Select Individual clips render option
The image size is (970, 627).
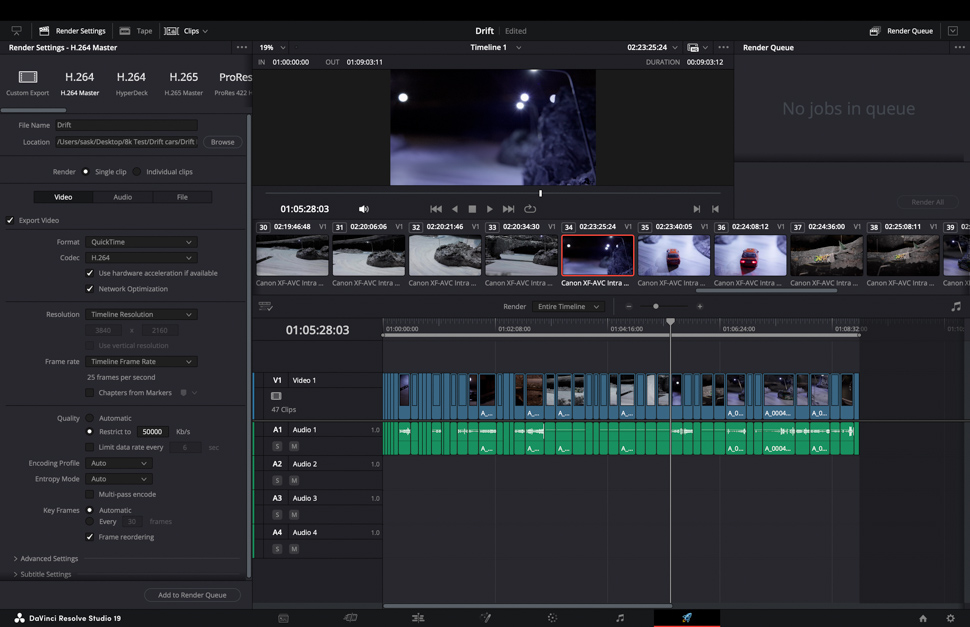click(137, 172)
